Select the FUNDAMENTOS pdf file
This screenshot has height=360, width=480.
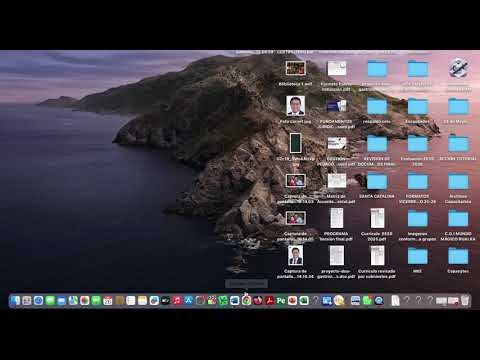click(337, 106)
